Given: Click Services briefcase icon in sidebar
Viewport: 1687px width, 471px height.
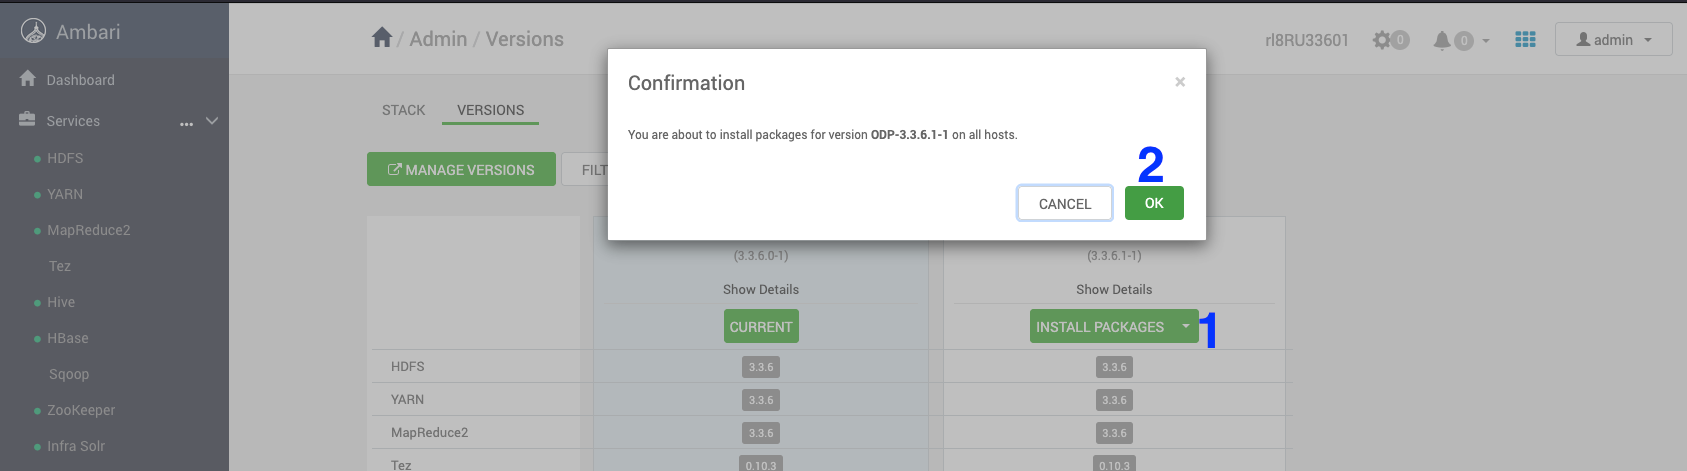Looking at the screenshot, I should pyautogui.click(x=28, y=120).
